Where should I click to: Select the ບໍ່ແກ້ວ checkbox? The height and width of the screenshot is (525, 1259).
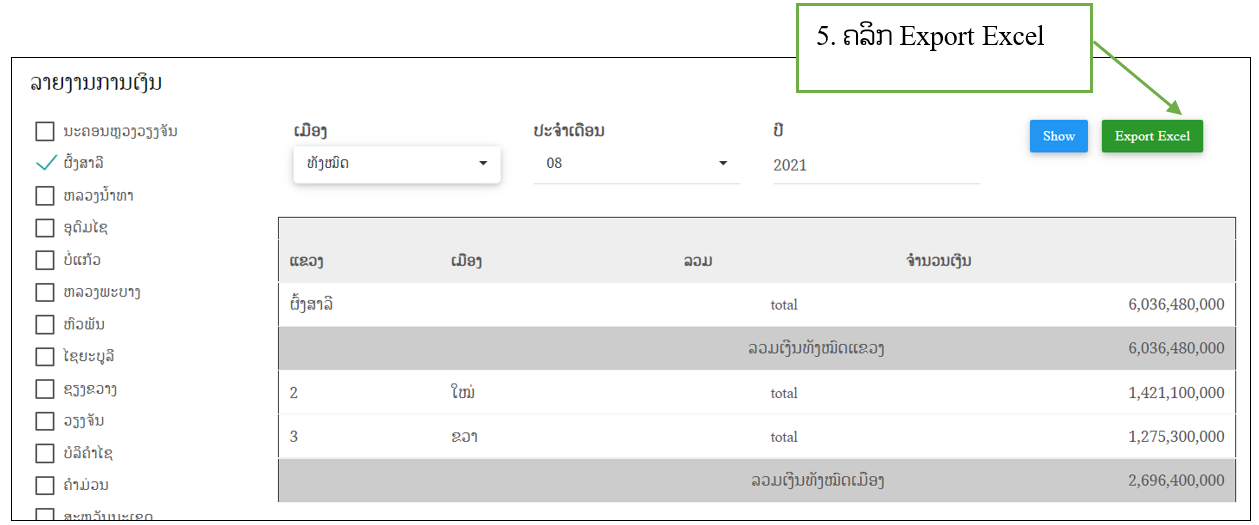tap(45, 260)
